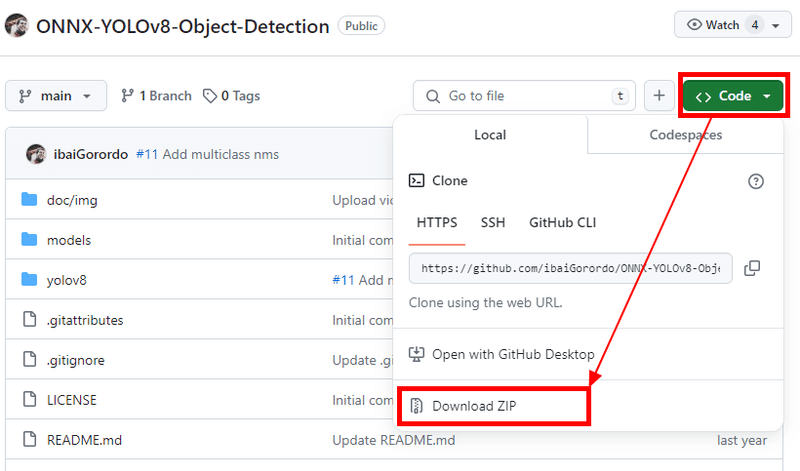Open the 1 Branch link
Viewport: 800px width, 471px height.
[x=156, y=96]
